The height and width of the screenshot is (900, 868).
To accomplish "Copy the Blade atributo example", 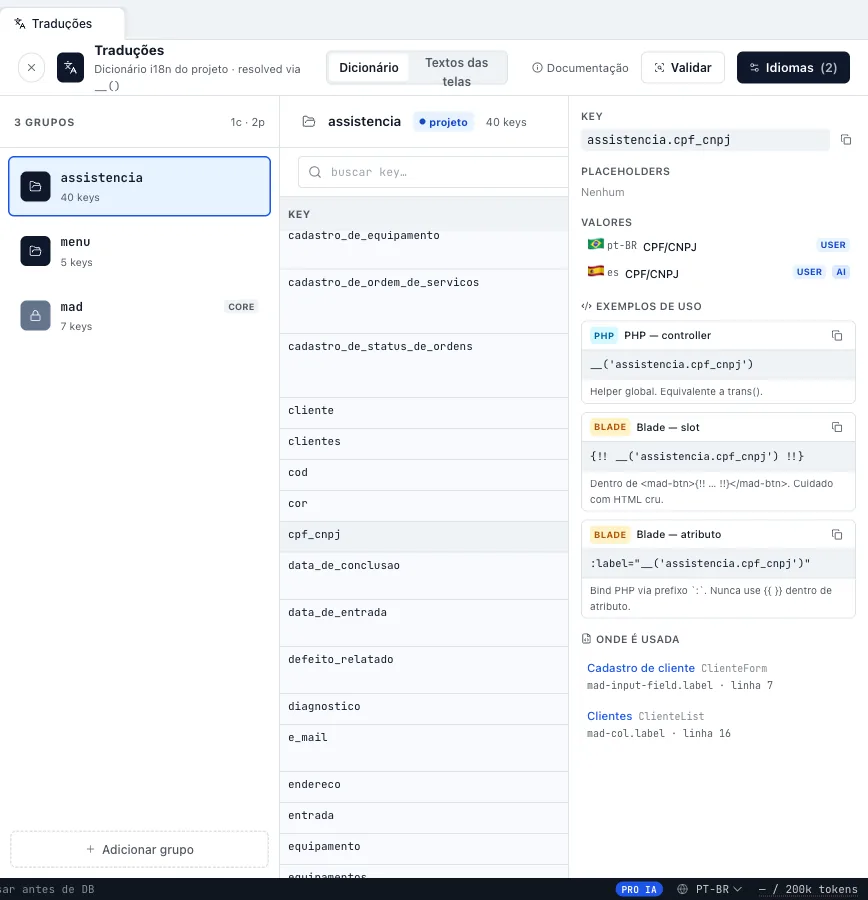I will (x=837, y=534).
